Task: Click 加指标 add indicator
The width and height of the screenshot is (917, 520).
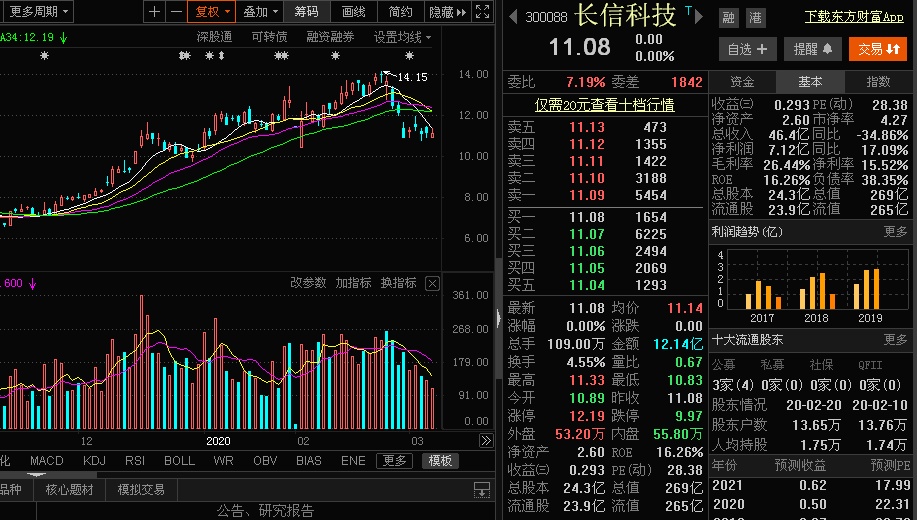Action: pyautogui.click(x=353, y=283)
